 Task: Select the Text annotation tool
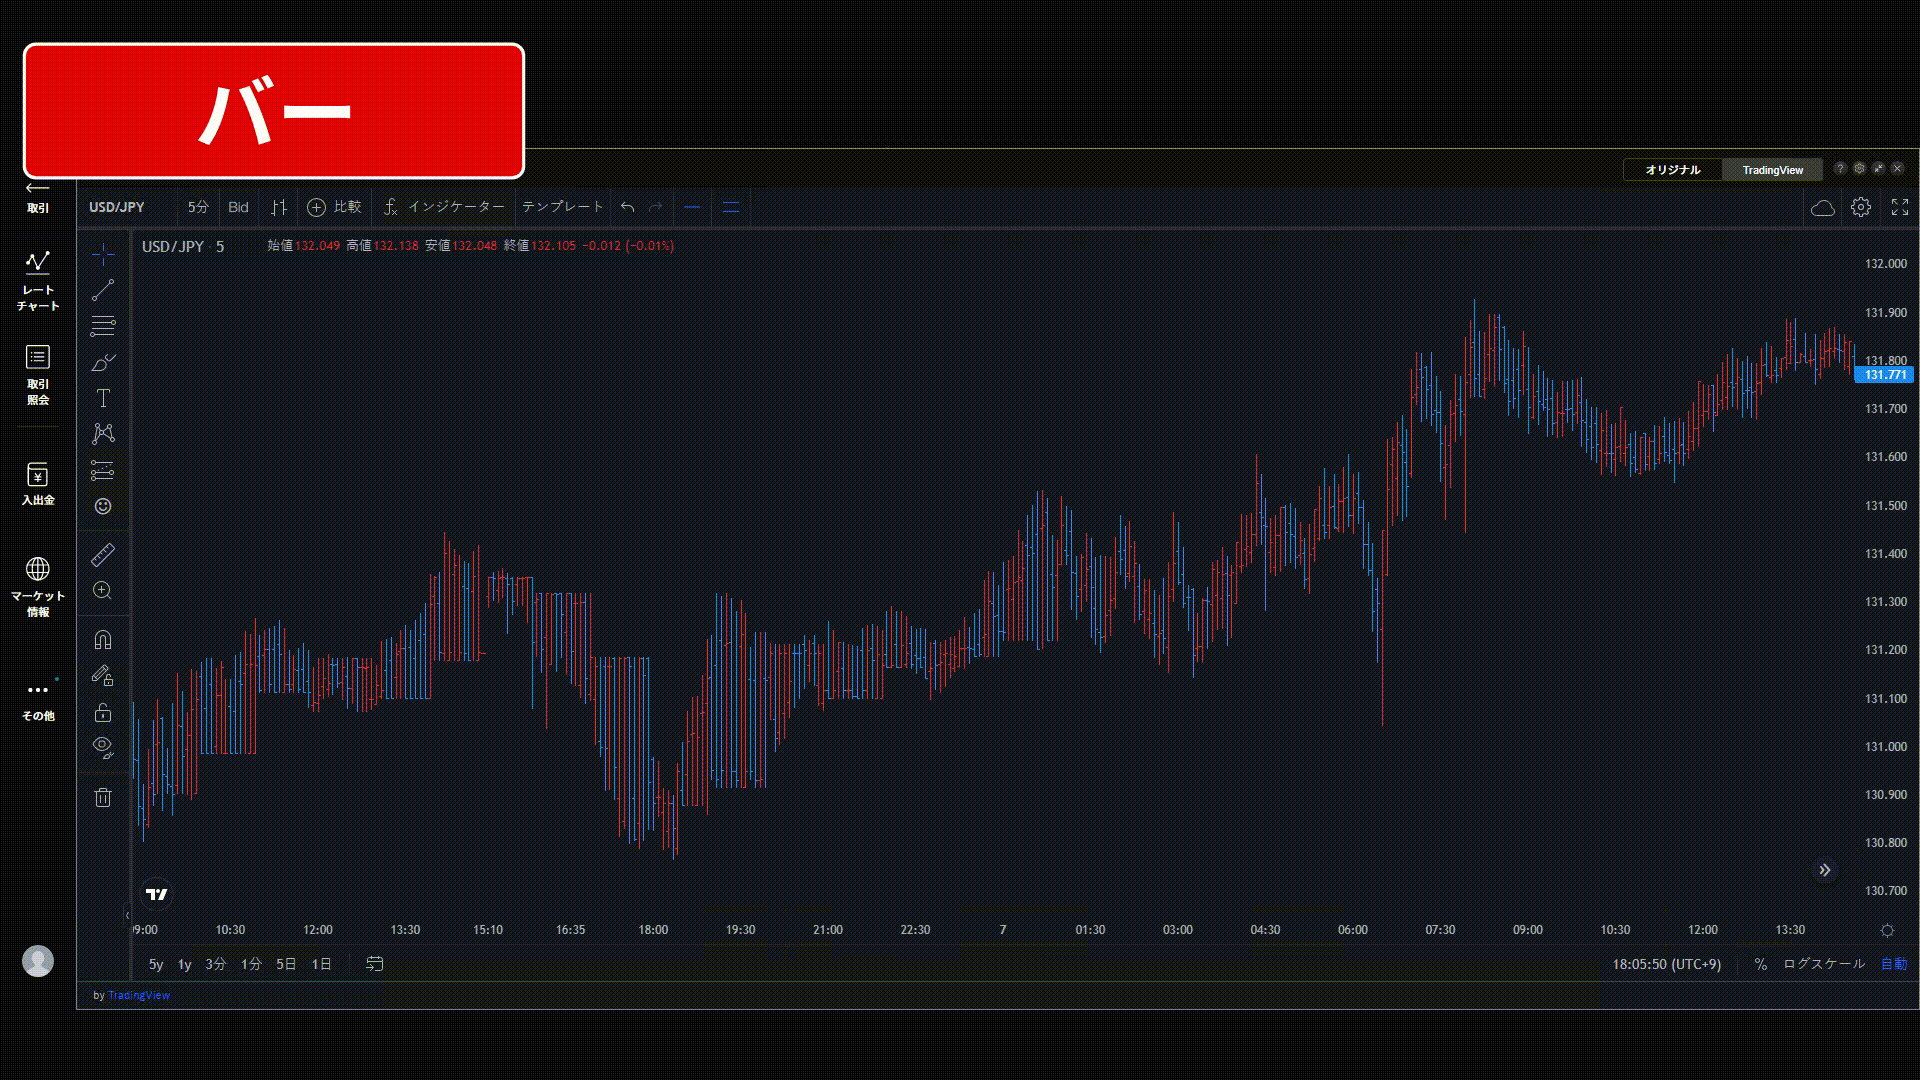click(103, 398)
